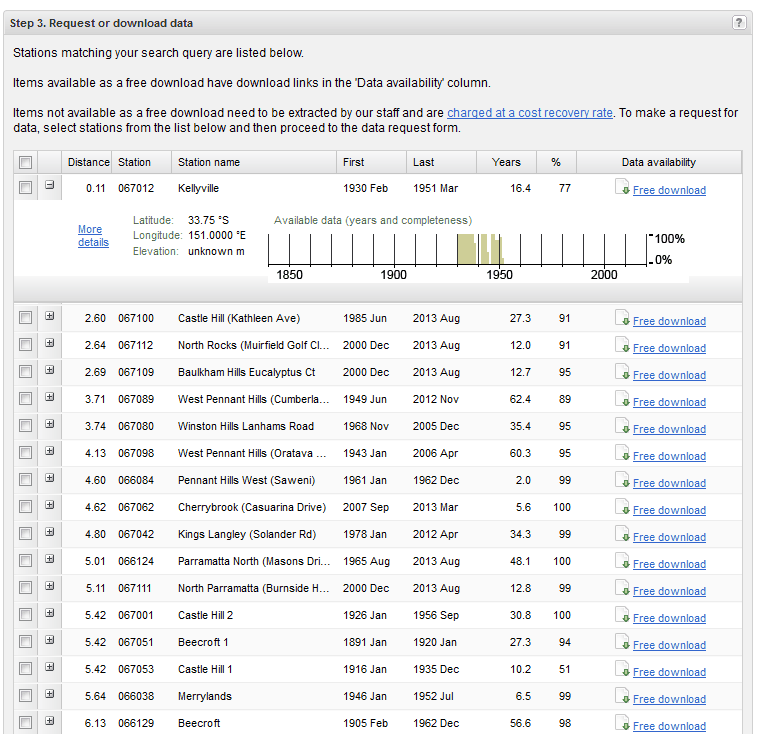
Task: Sort table by Distance column header
Action: click(88, 162)
